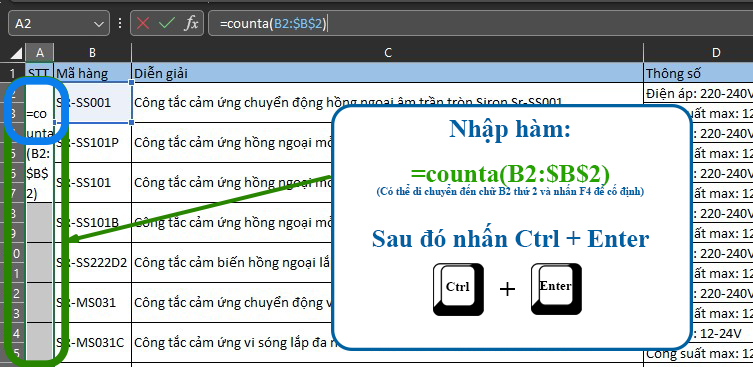Viewport: 753px width, 367px height.
Task: Open the Name Box dropdown arrow
Action: click(x=99, y=24)
